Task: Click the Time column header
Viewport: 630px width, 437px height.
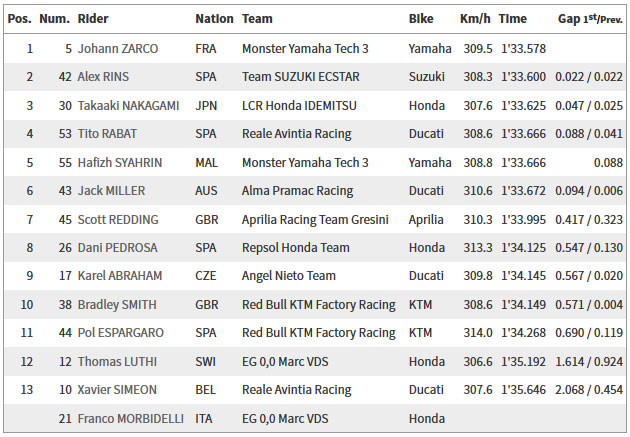Action: pyautogui.click(x=512, y=18)
